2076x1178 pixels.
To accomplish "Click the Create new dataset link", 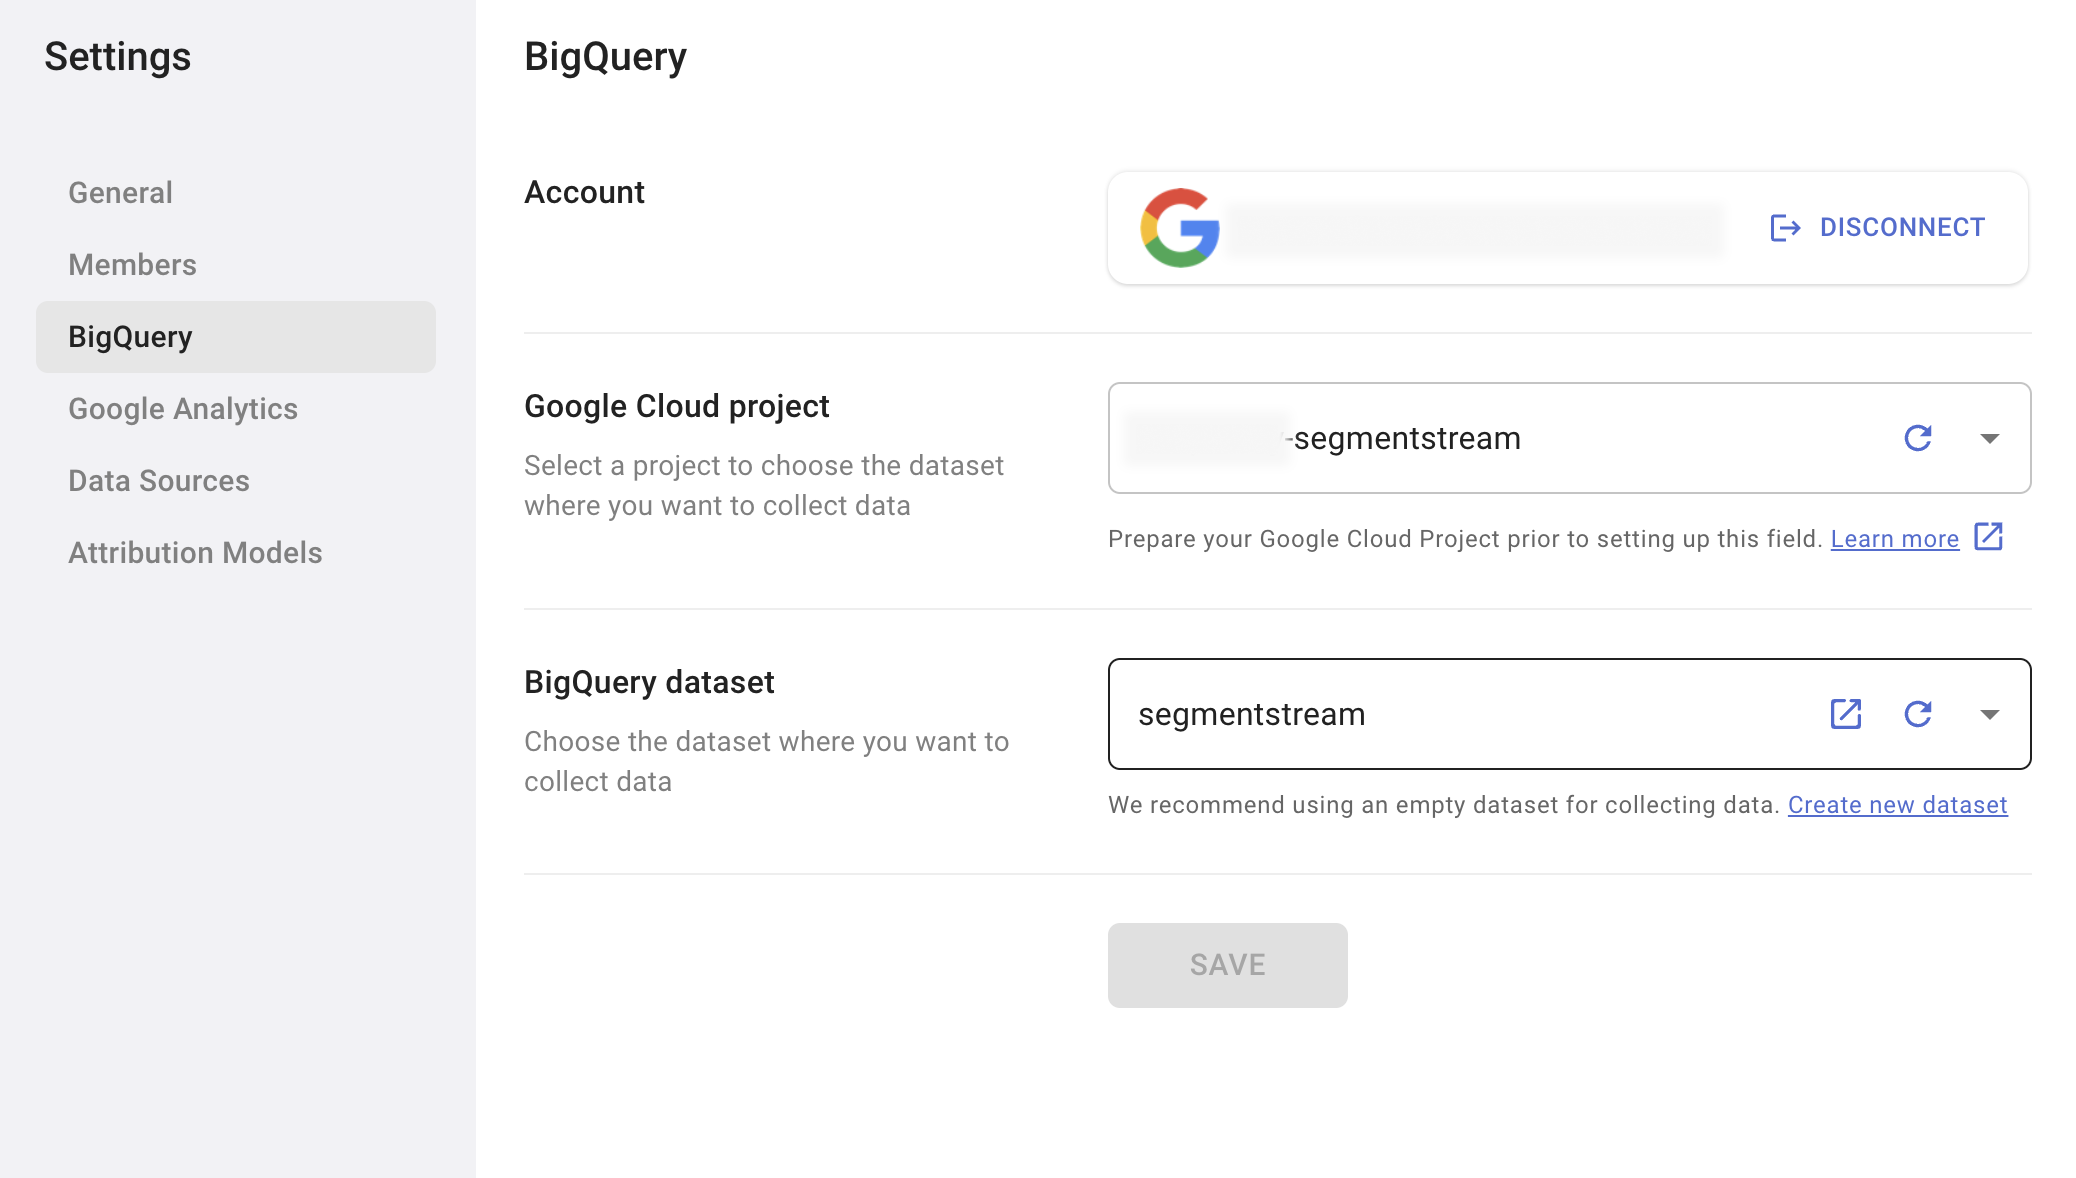I will 1899,804.
